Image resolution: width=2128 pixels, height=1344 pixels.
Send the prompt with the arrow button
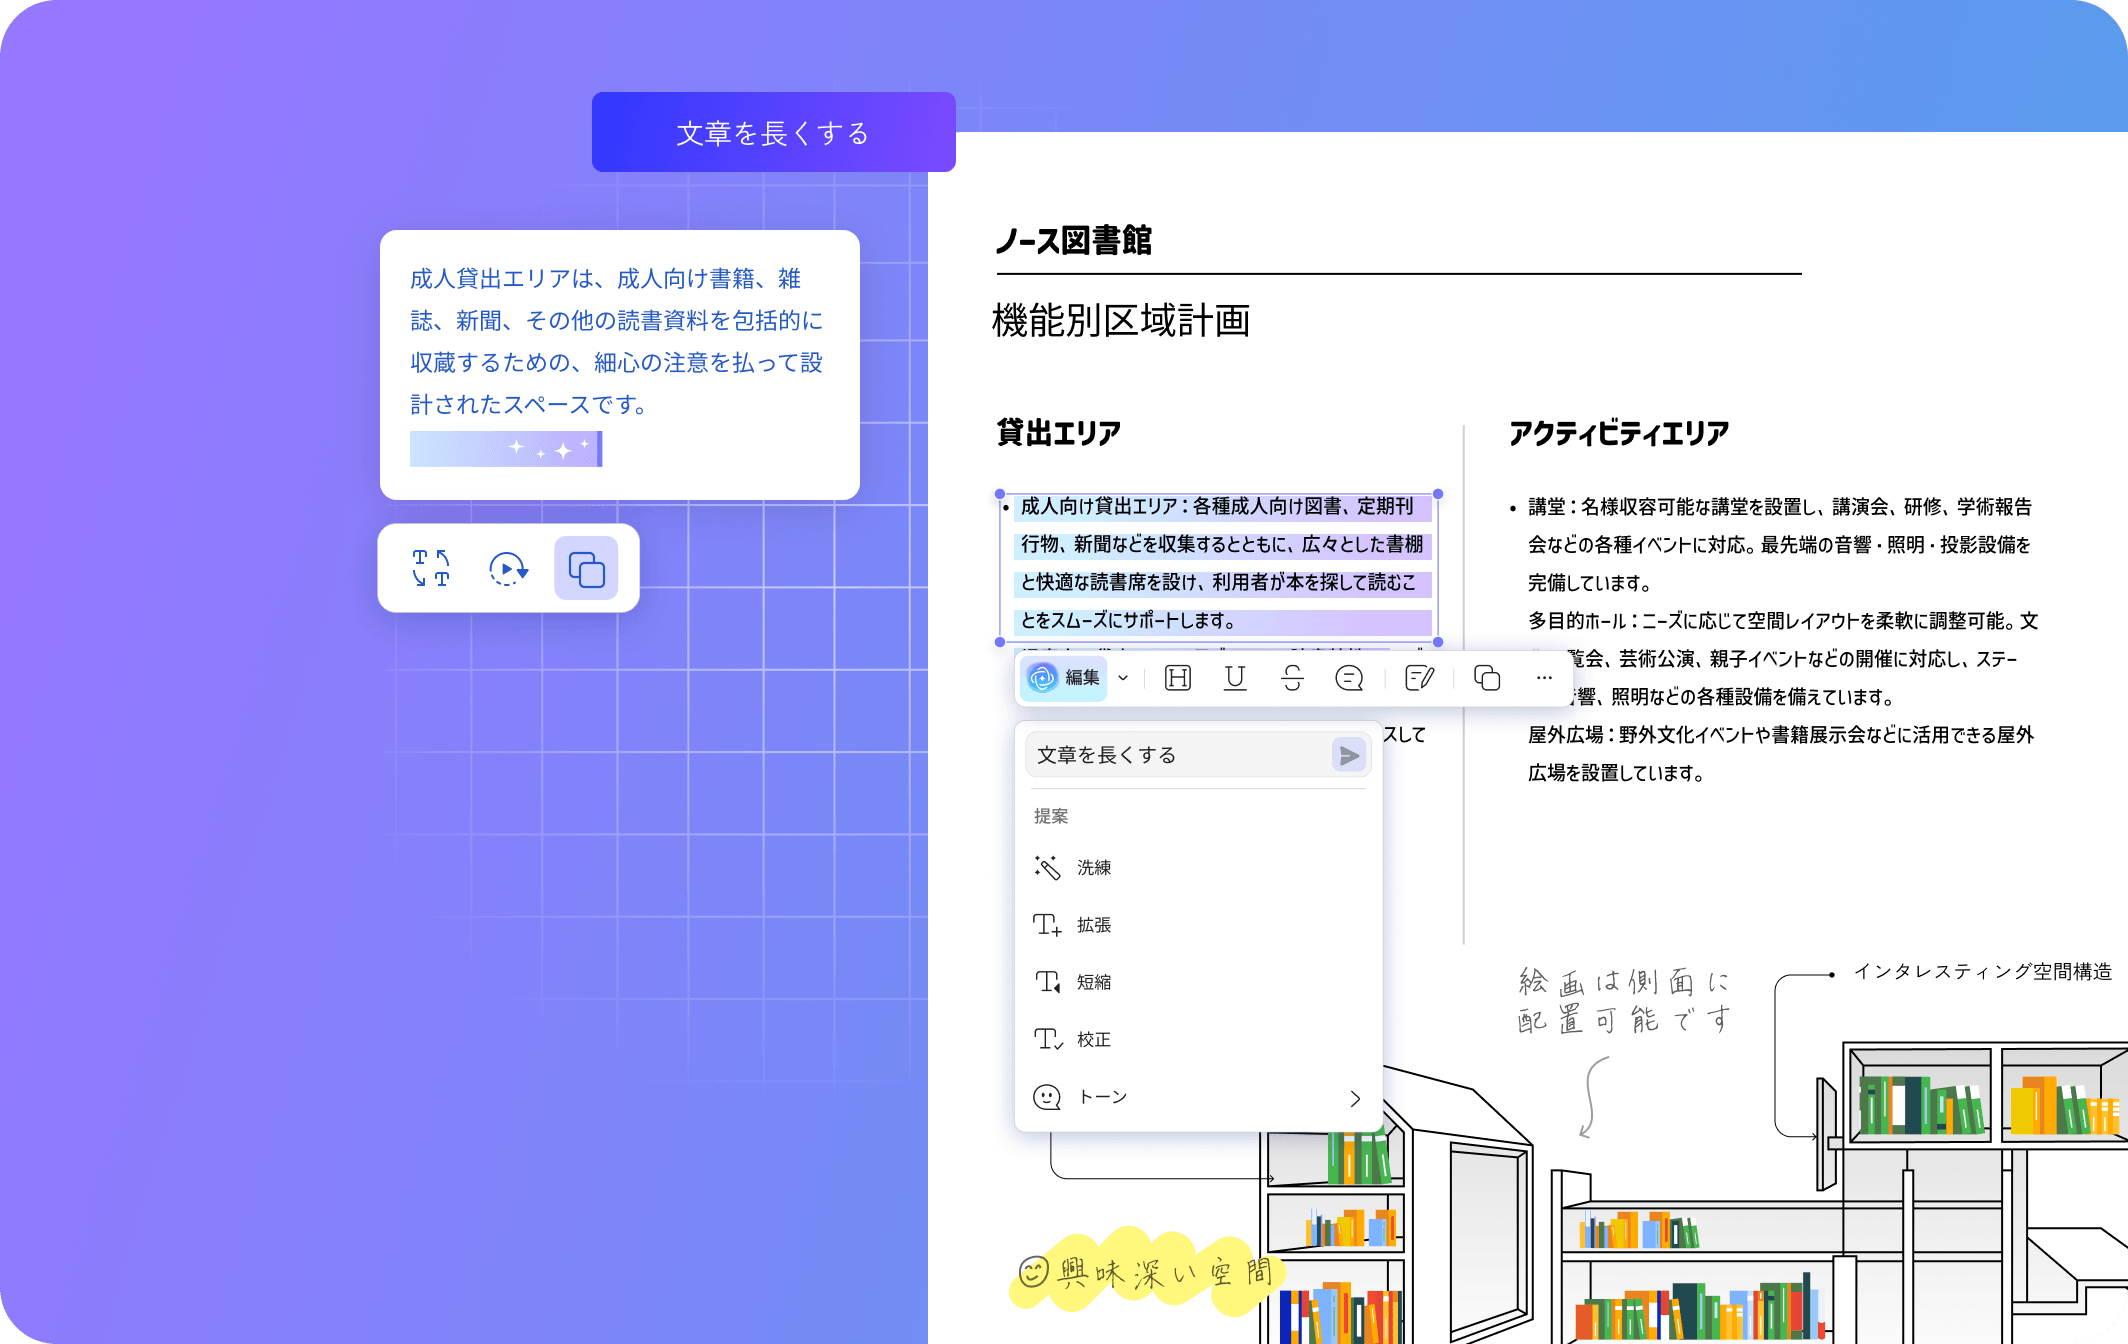(1349, 755)
